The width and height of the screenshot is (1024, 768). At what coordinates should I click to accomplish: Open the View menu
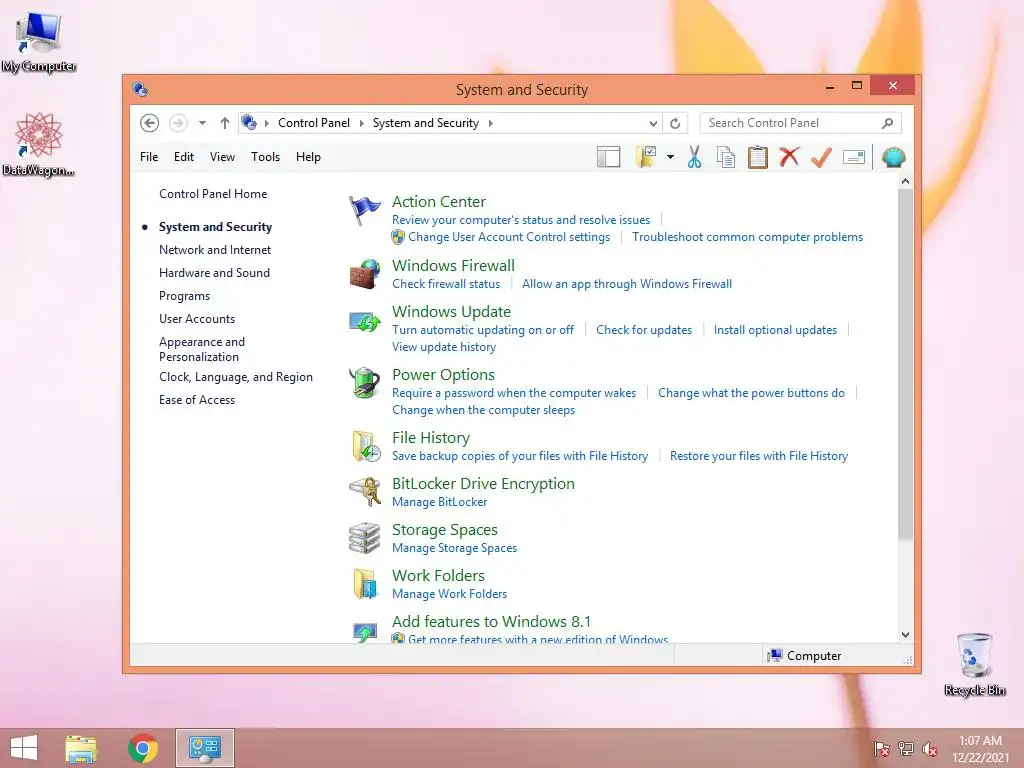222,157
